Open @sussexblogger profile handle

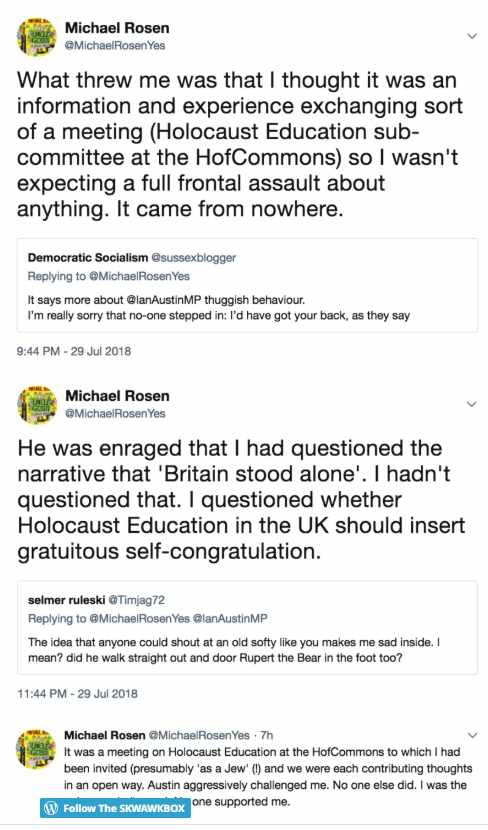[194, 258]
